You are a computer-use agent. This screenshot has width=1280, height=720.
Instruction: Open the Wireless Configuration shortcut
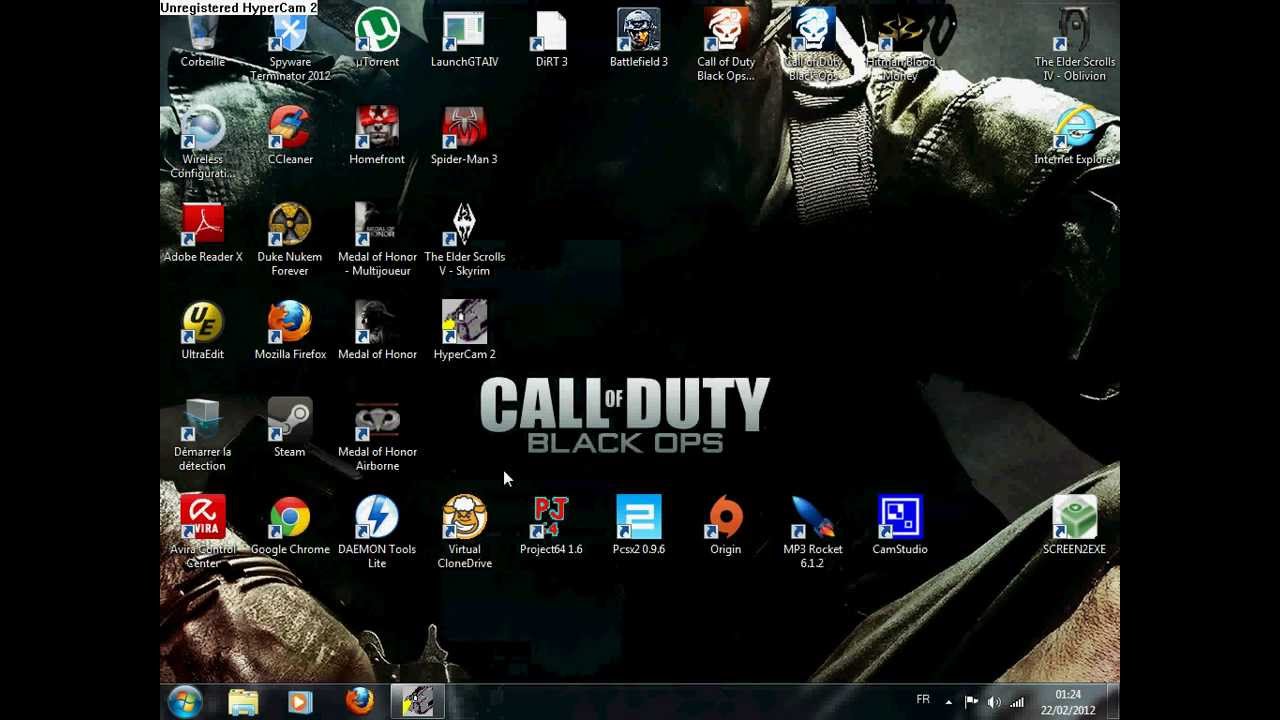(x=203, y=144)
